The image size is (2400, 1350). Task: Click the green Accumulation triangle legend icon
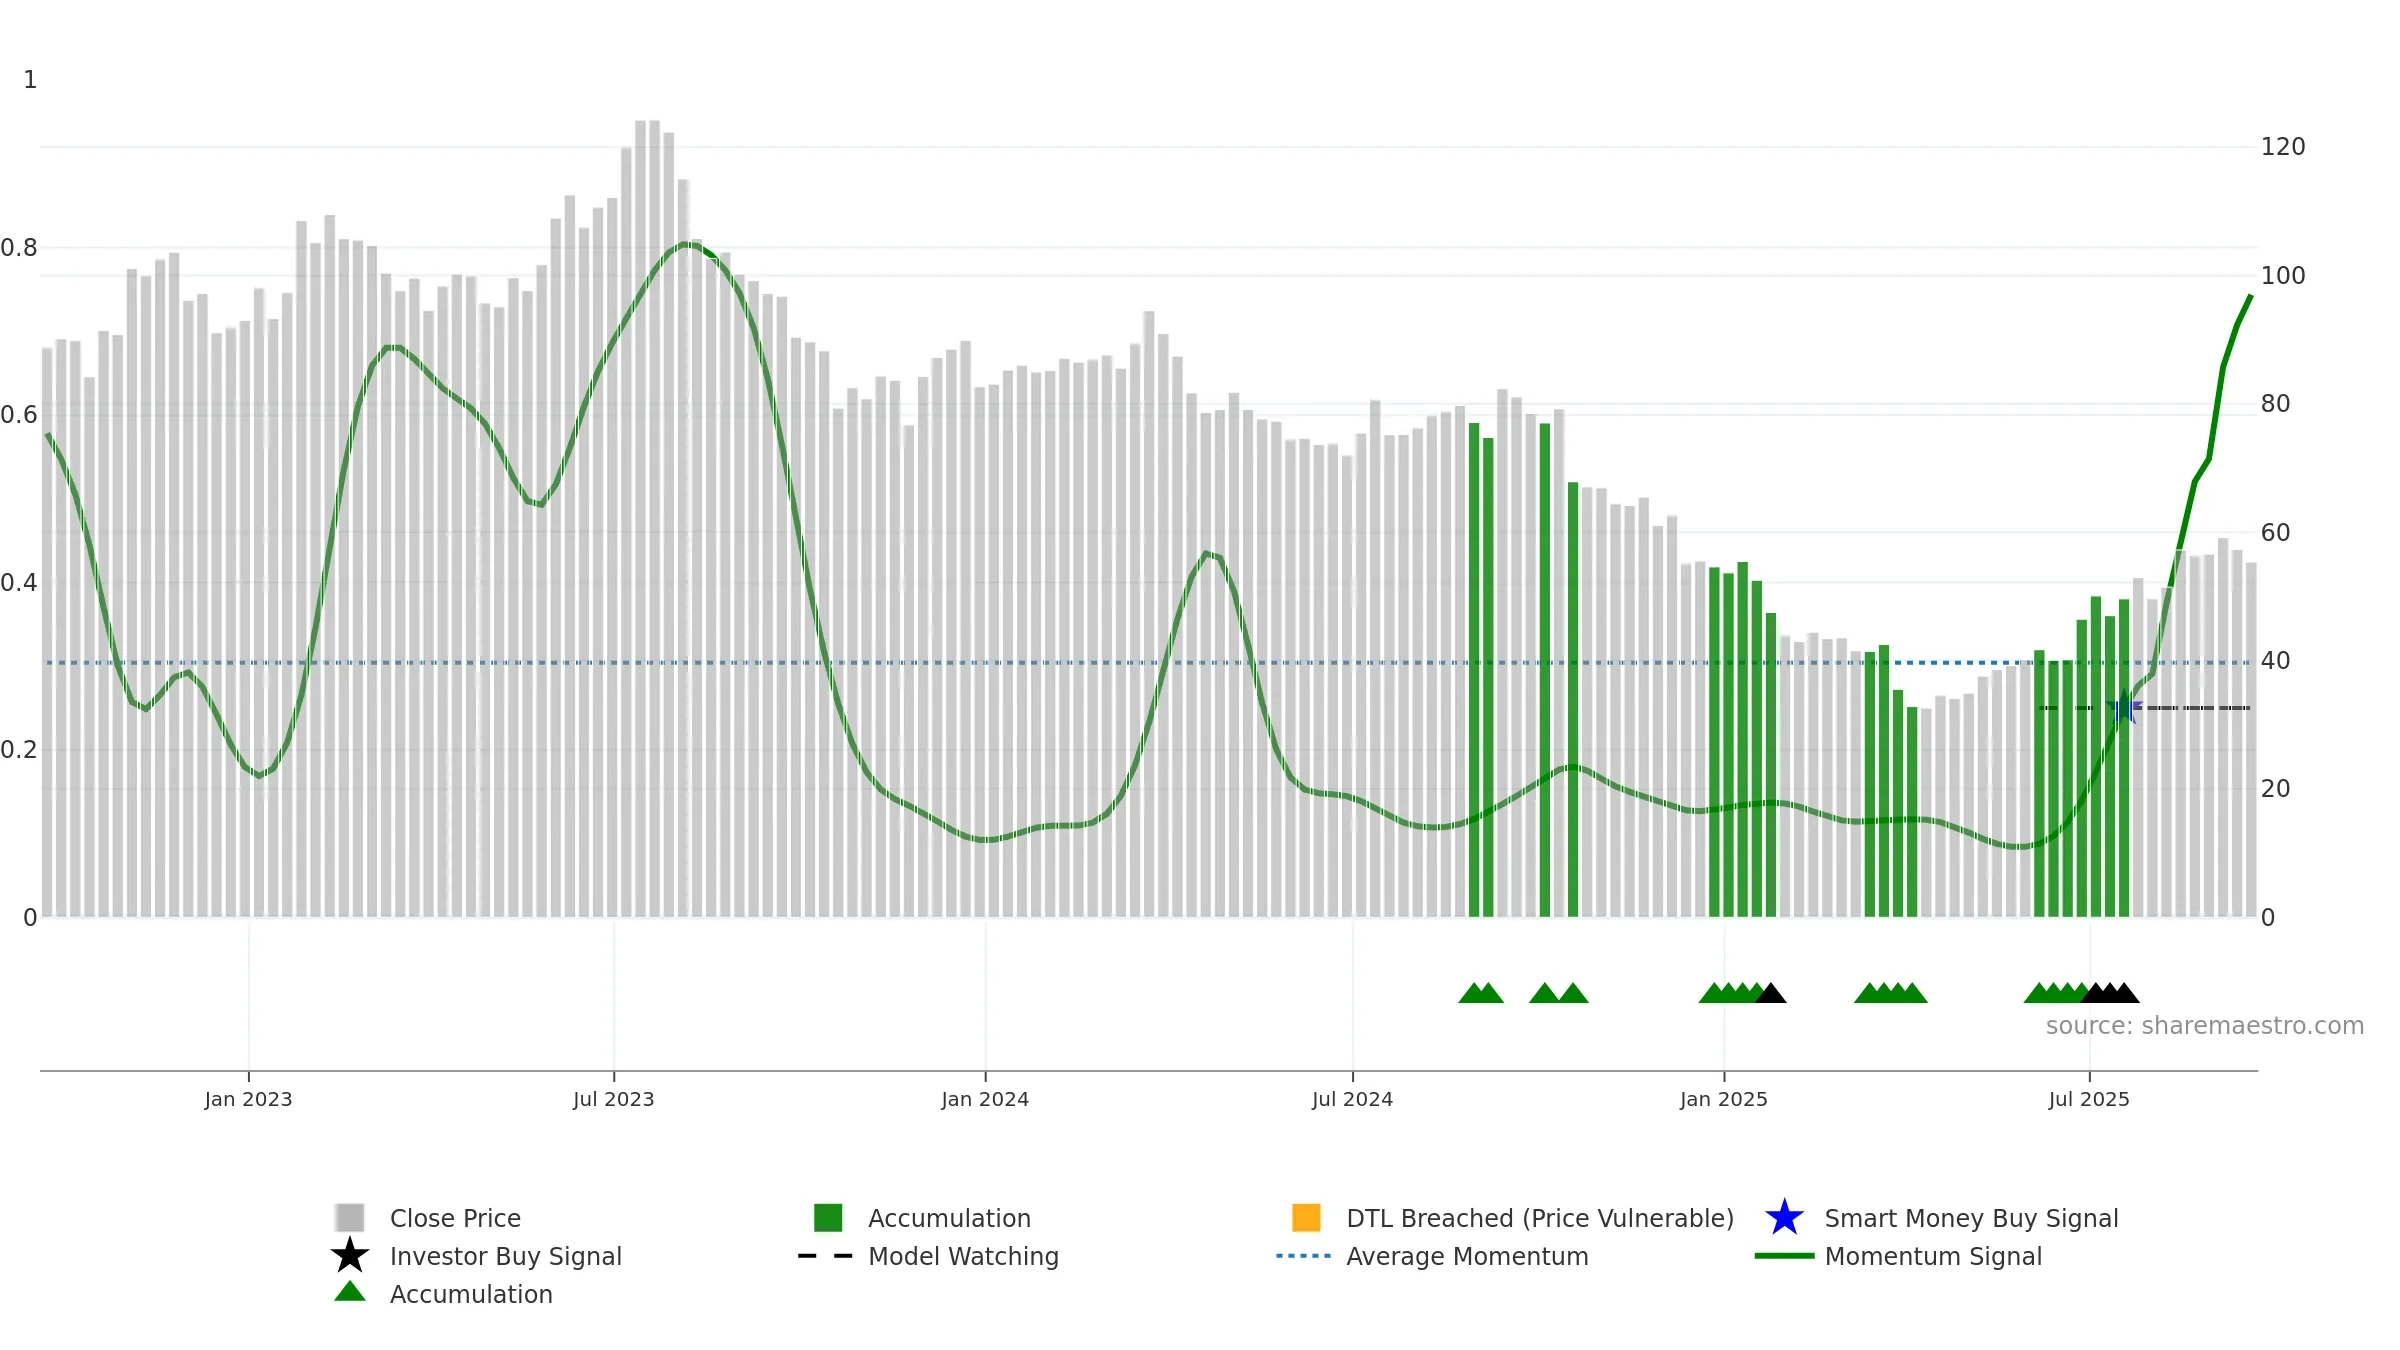click(x=350, y=1292)
